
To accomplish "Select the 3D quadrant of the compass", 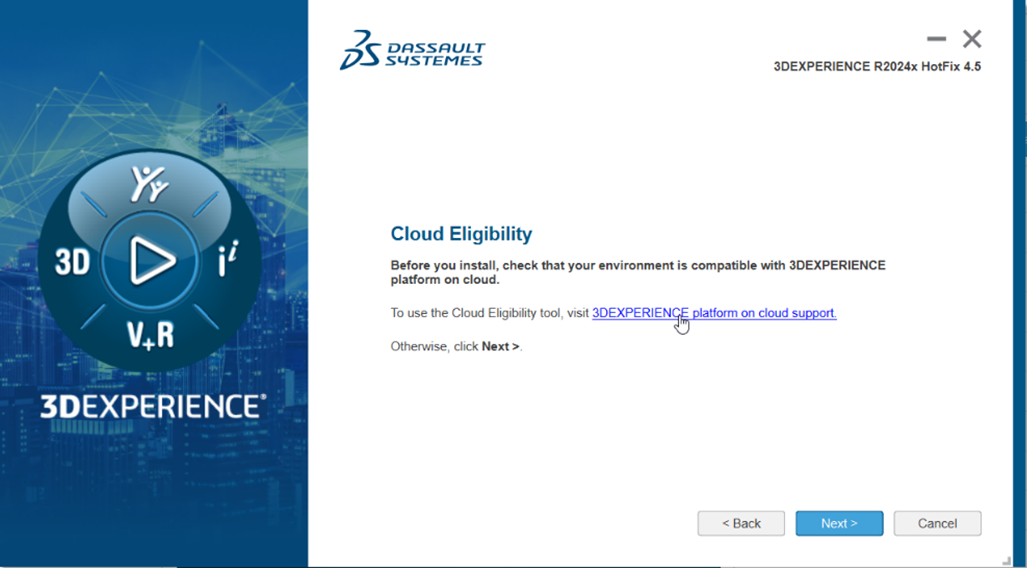I will pyautogui.click(x=72, y=262).
